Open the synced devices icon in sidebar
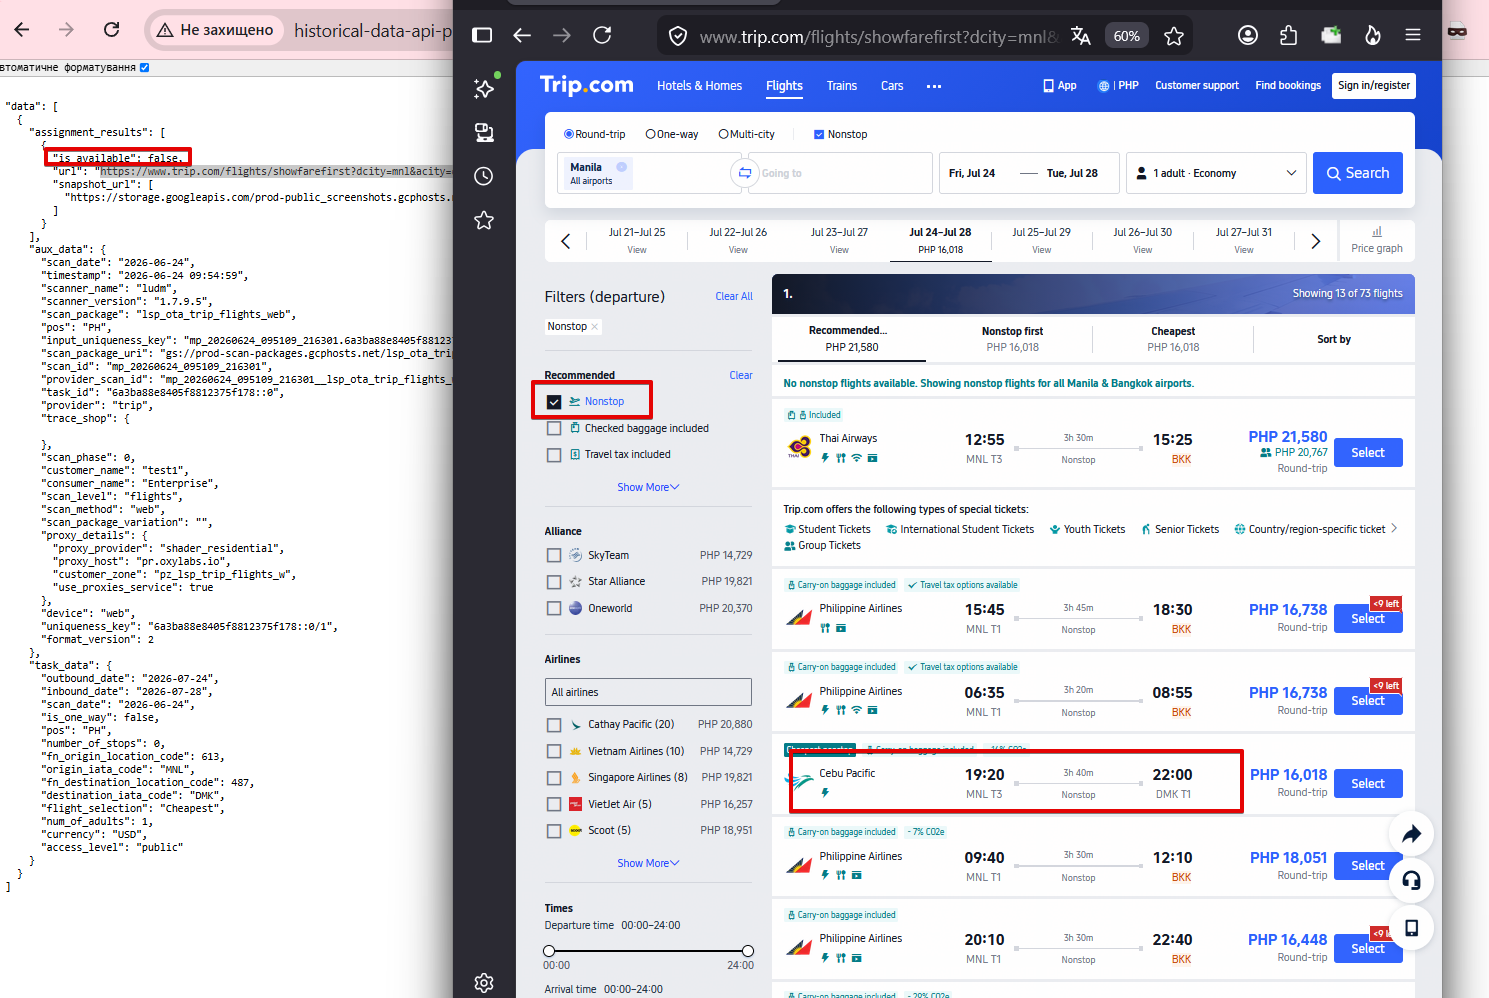 pyautogui.click(x=484, y=132)
